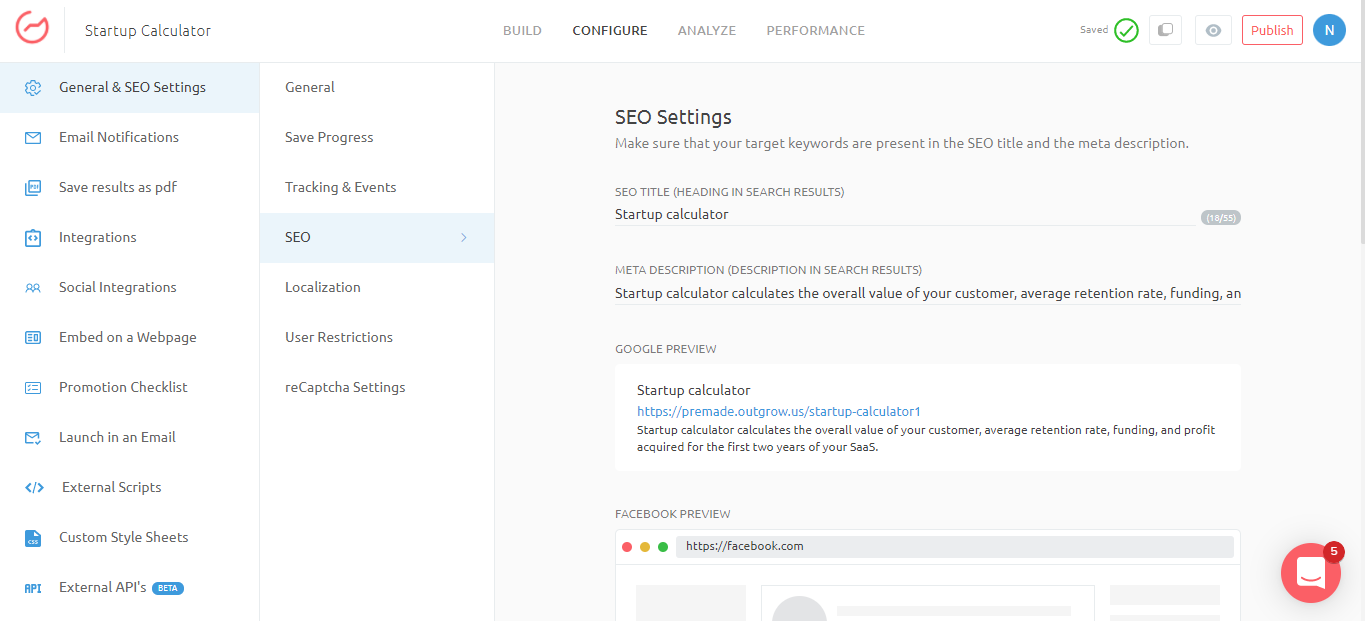Select Localization in the settings submenu
1365x621 pixels.
(x=323, y=288)
